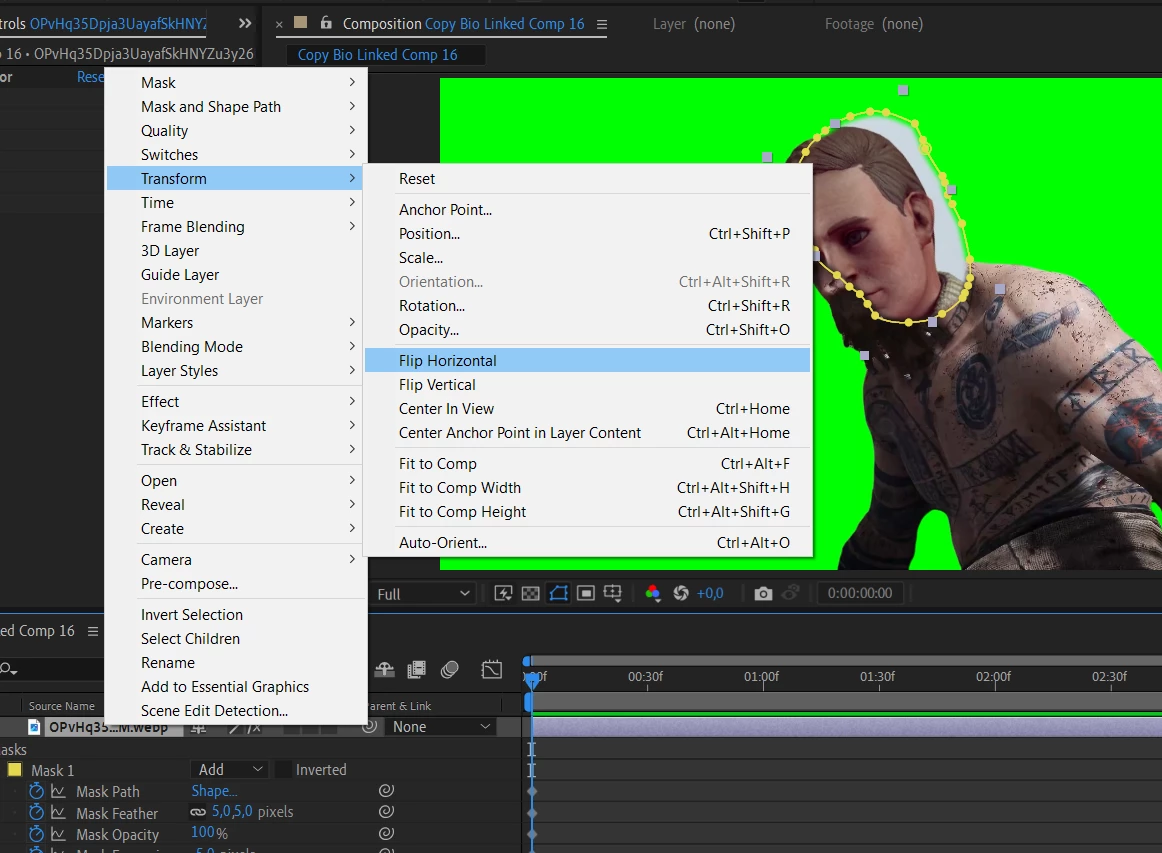
Task: Toggle Mask Opacity stopwatch icon
Action: click(x=36, y=834)
